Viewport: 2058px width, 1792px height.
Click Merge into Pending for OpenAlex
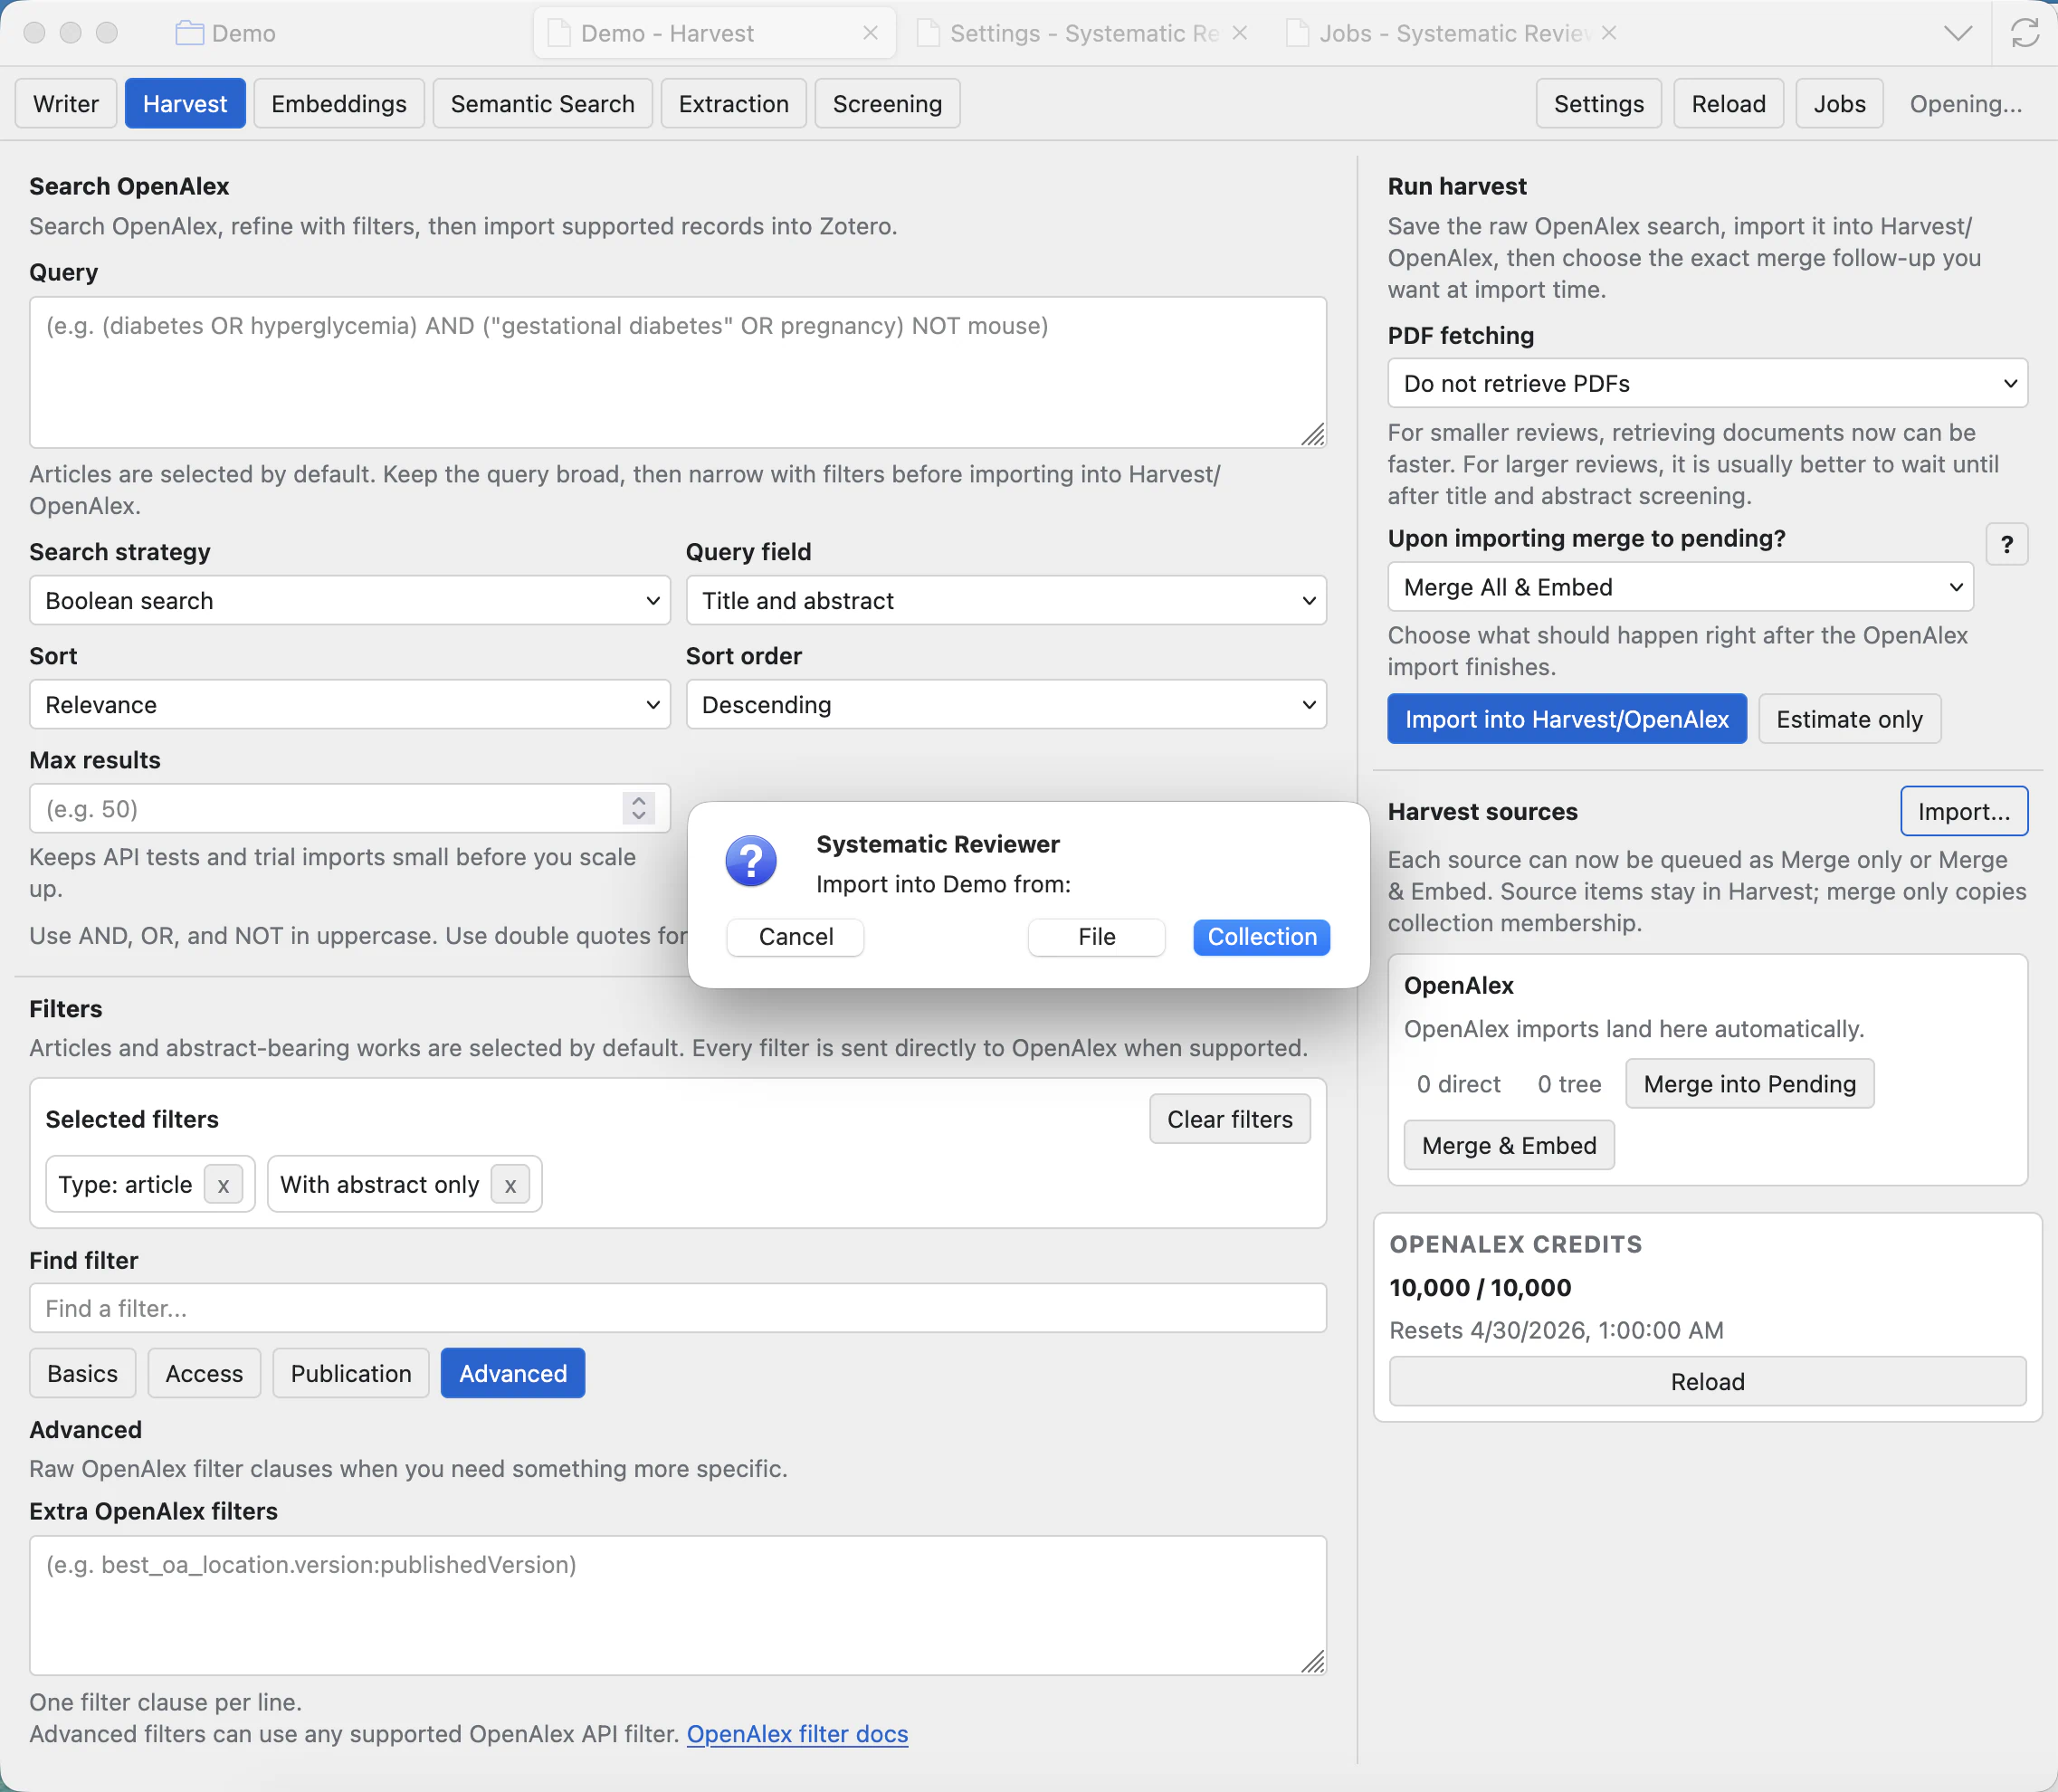click(x=1749, y=1084)
